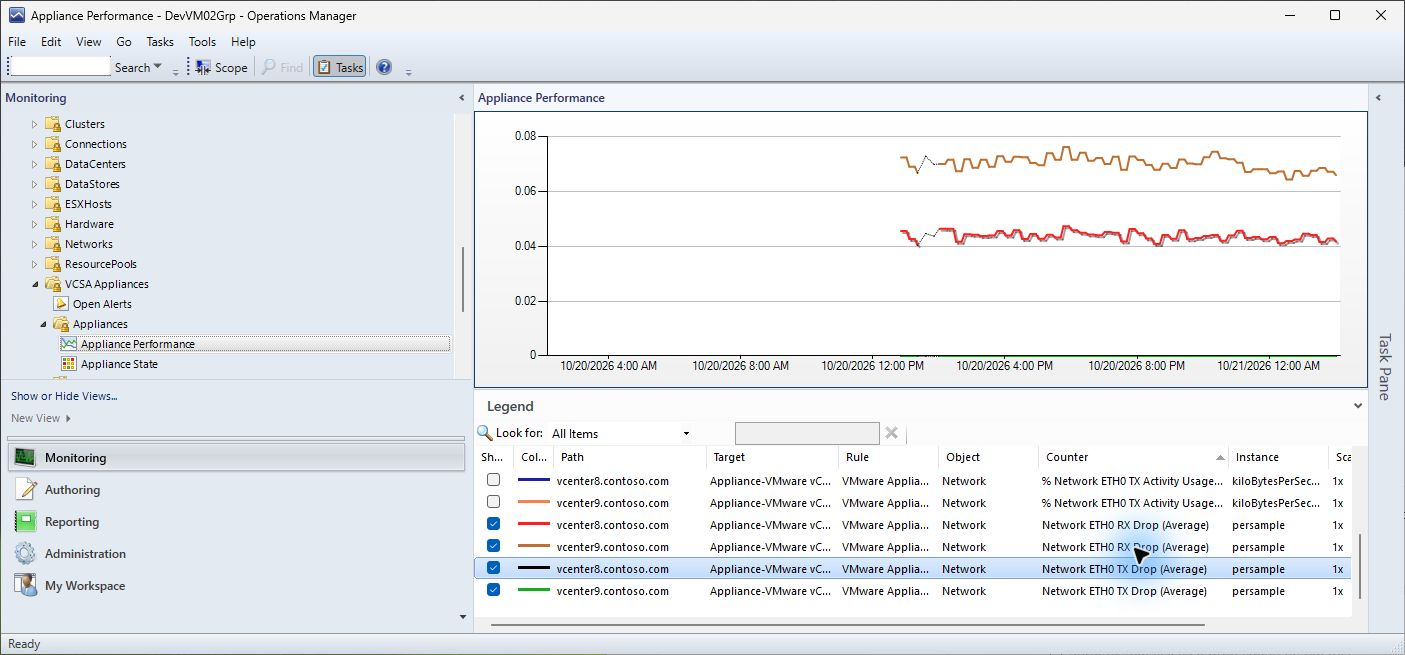The image size is (1405, 655).
Task: Select the Clusters folder icon
Action: (52, 124)
